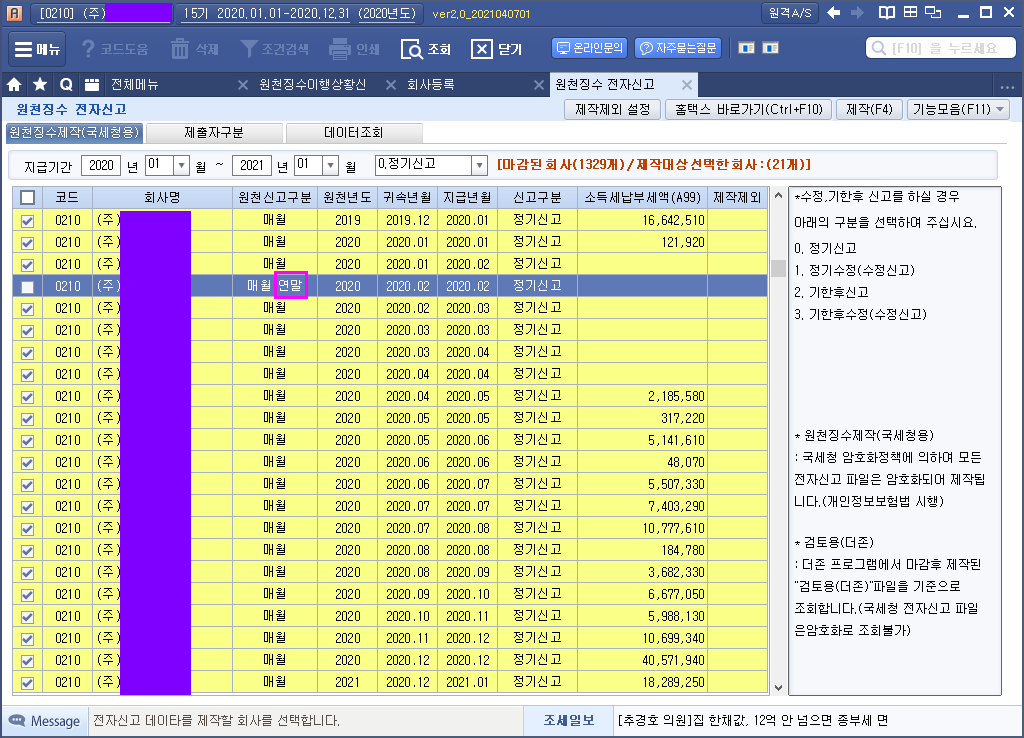This screenshot has width=1024, height=738.
Task: Switch to the 제출자구분 tab
Action: tap(214, 132)
